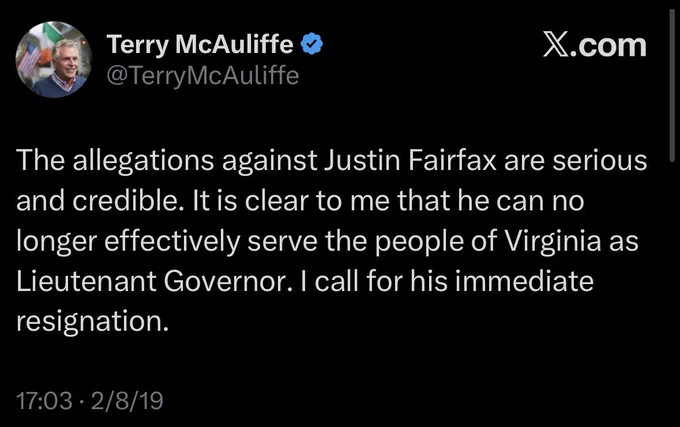Click the final word "resignation."
Viewport: 680px width, 427px height.
click(x=92, y=322)
